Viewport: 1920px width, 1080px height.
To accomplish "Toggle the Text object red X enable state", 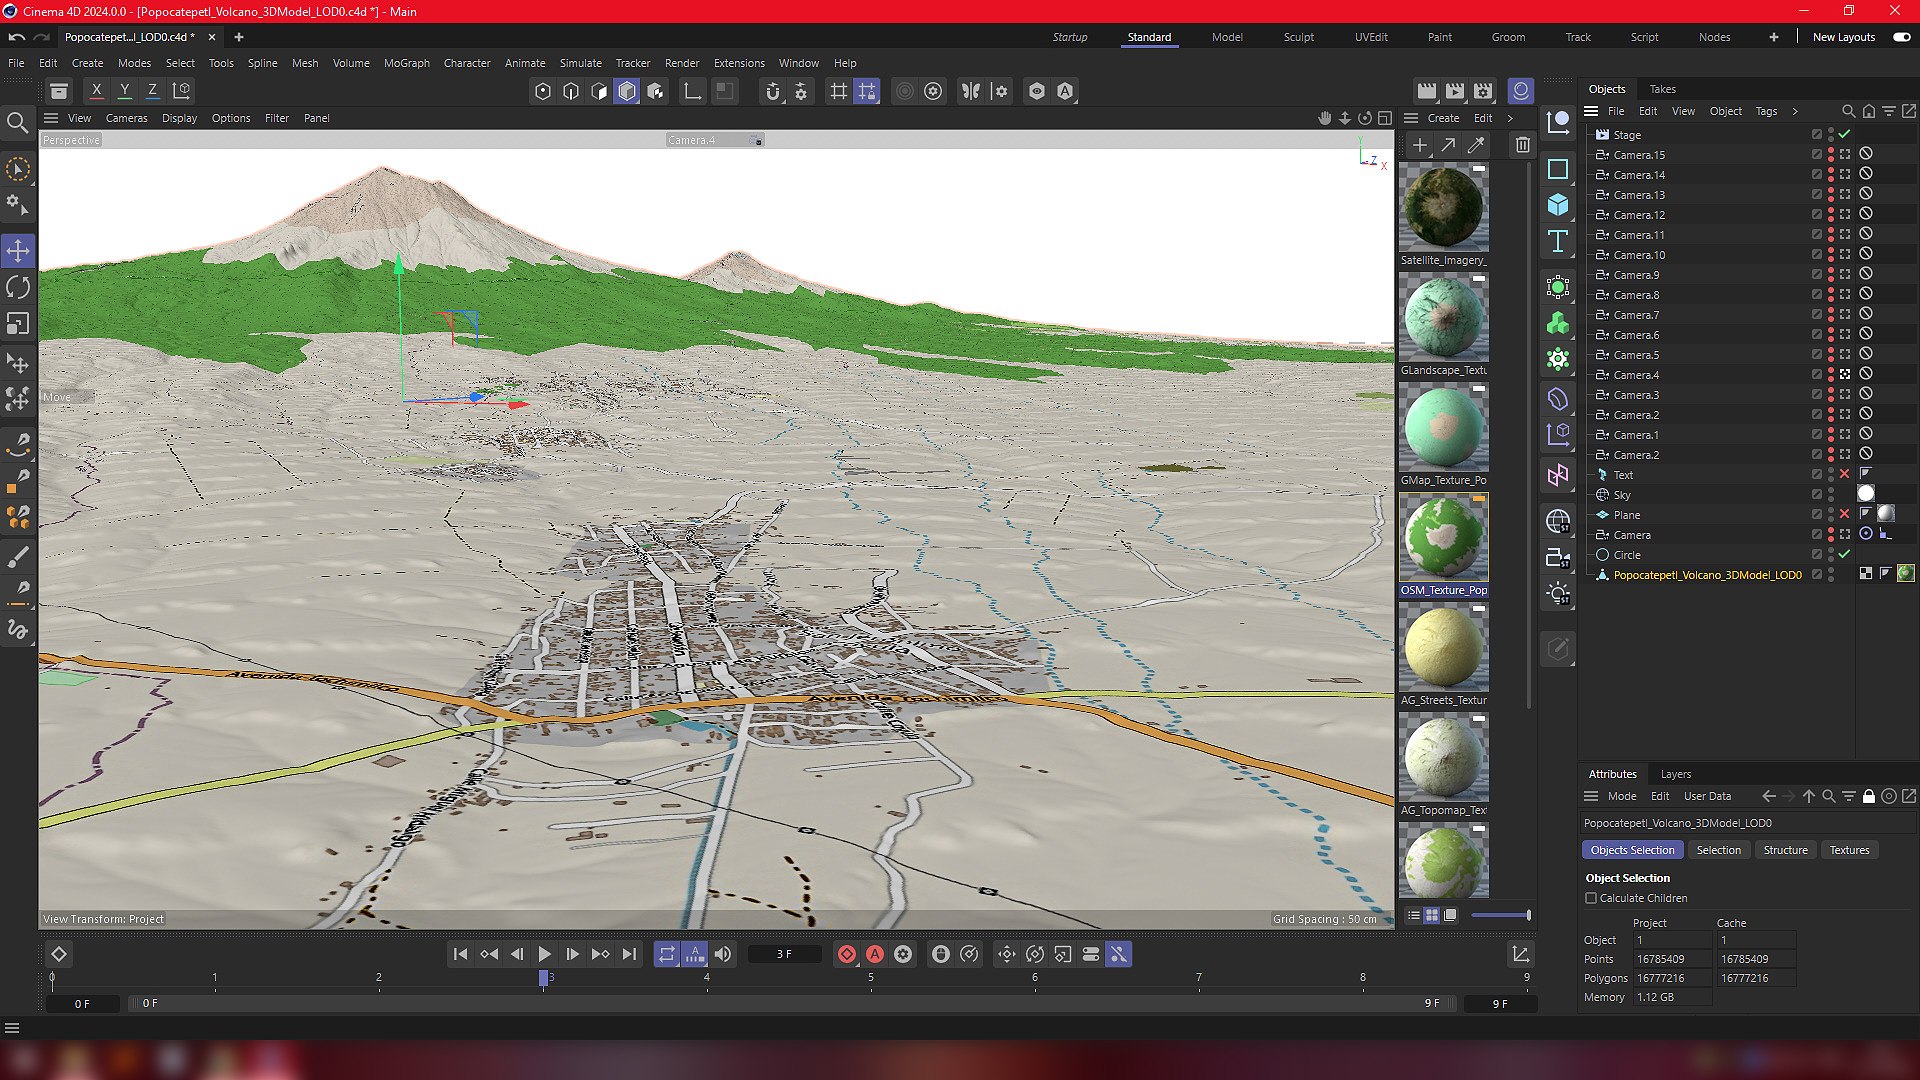I will 1845,474.
